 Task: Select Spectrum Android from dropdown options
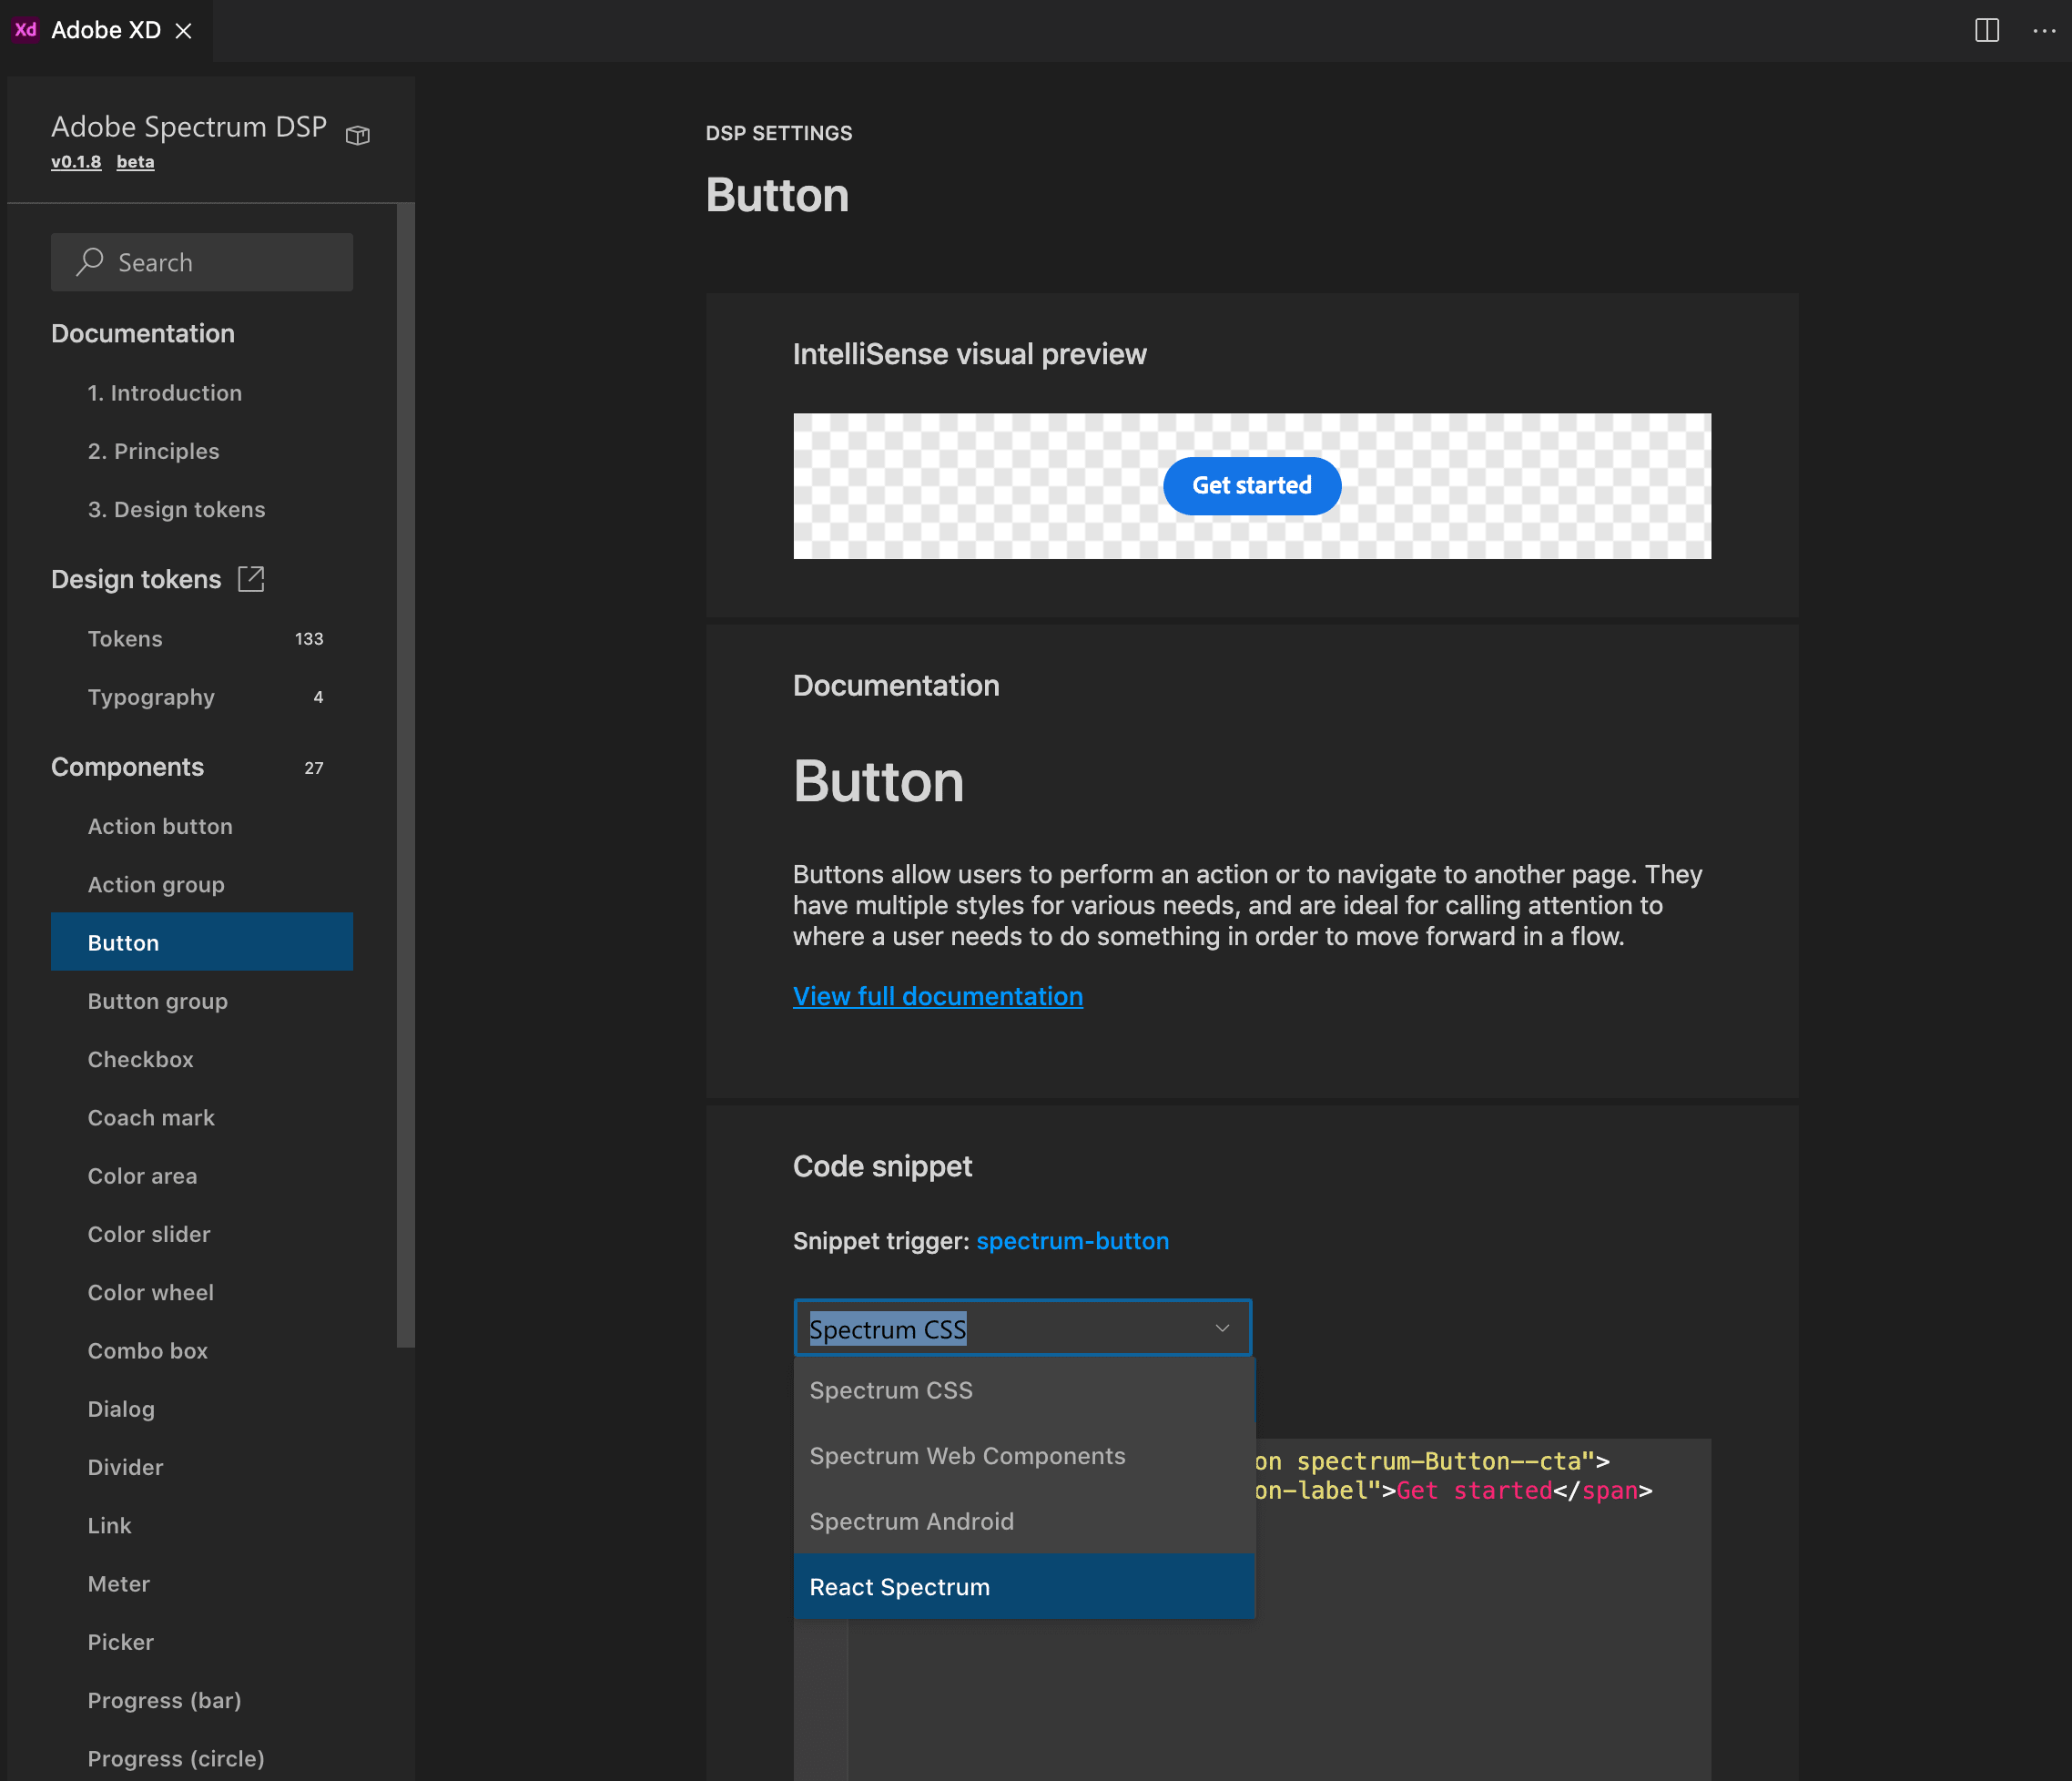coord(911,1522)
